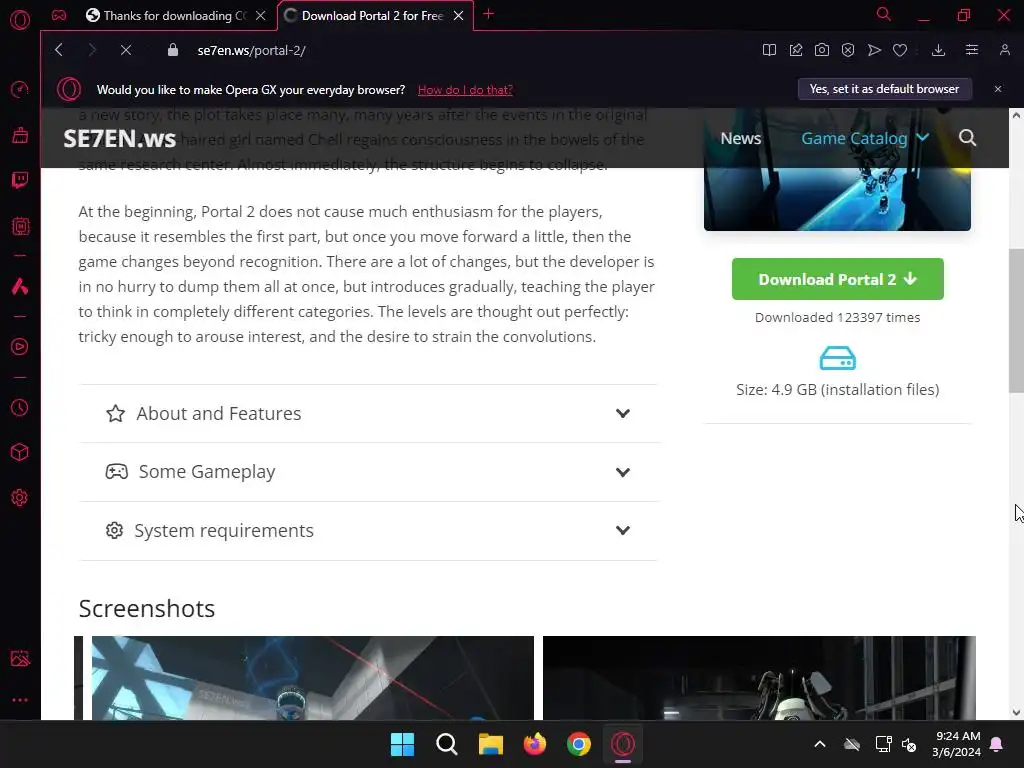Click the scrollbar up arrow
Viewport: 1024px width, 768px height.
coord(1016,116)
